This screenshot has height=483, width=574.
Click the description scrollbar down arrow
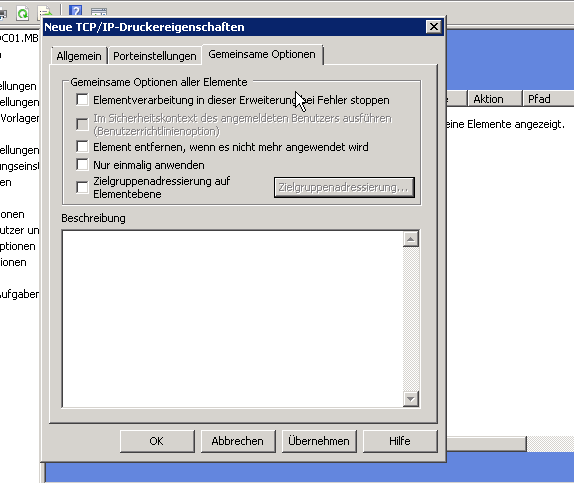pyautogui.click(x=411, y=399)
